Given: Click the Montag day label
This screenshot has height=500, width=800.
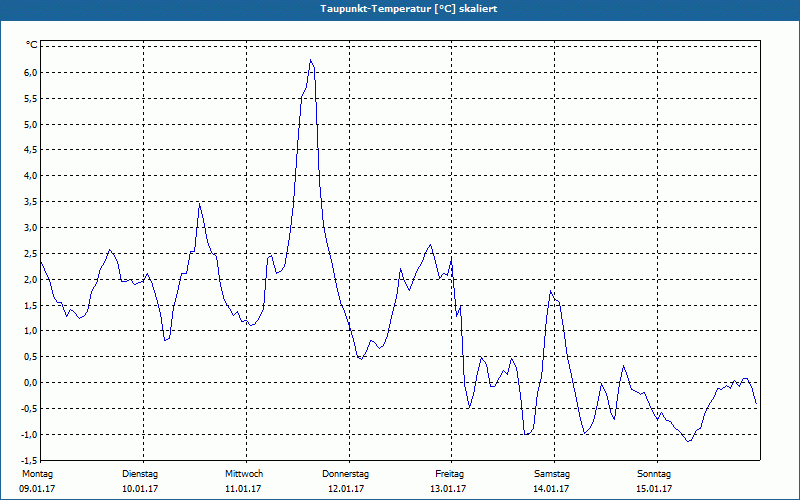Looking at the screenshot, I should pos(37,474).
